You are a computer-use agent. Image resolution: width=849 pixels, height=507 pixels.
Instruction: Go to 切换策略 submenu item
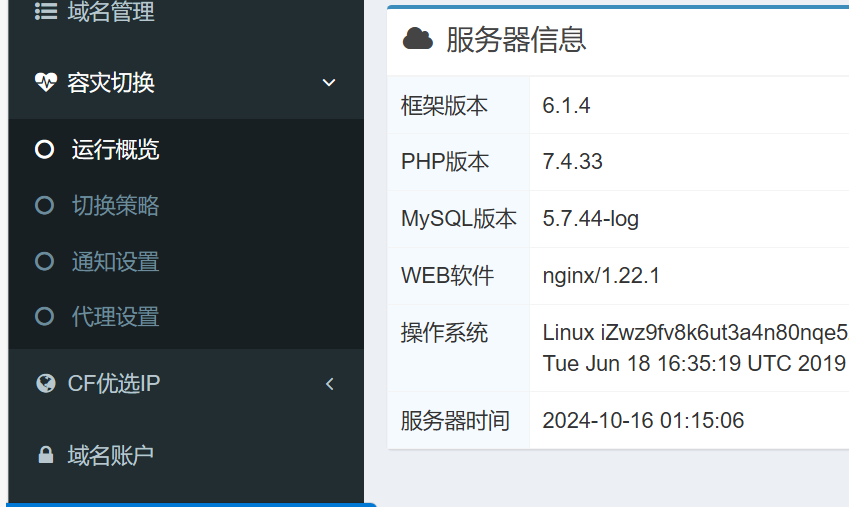pyautogui.click(x=115, y=206)
